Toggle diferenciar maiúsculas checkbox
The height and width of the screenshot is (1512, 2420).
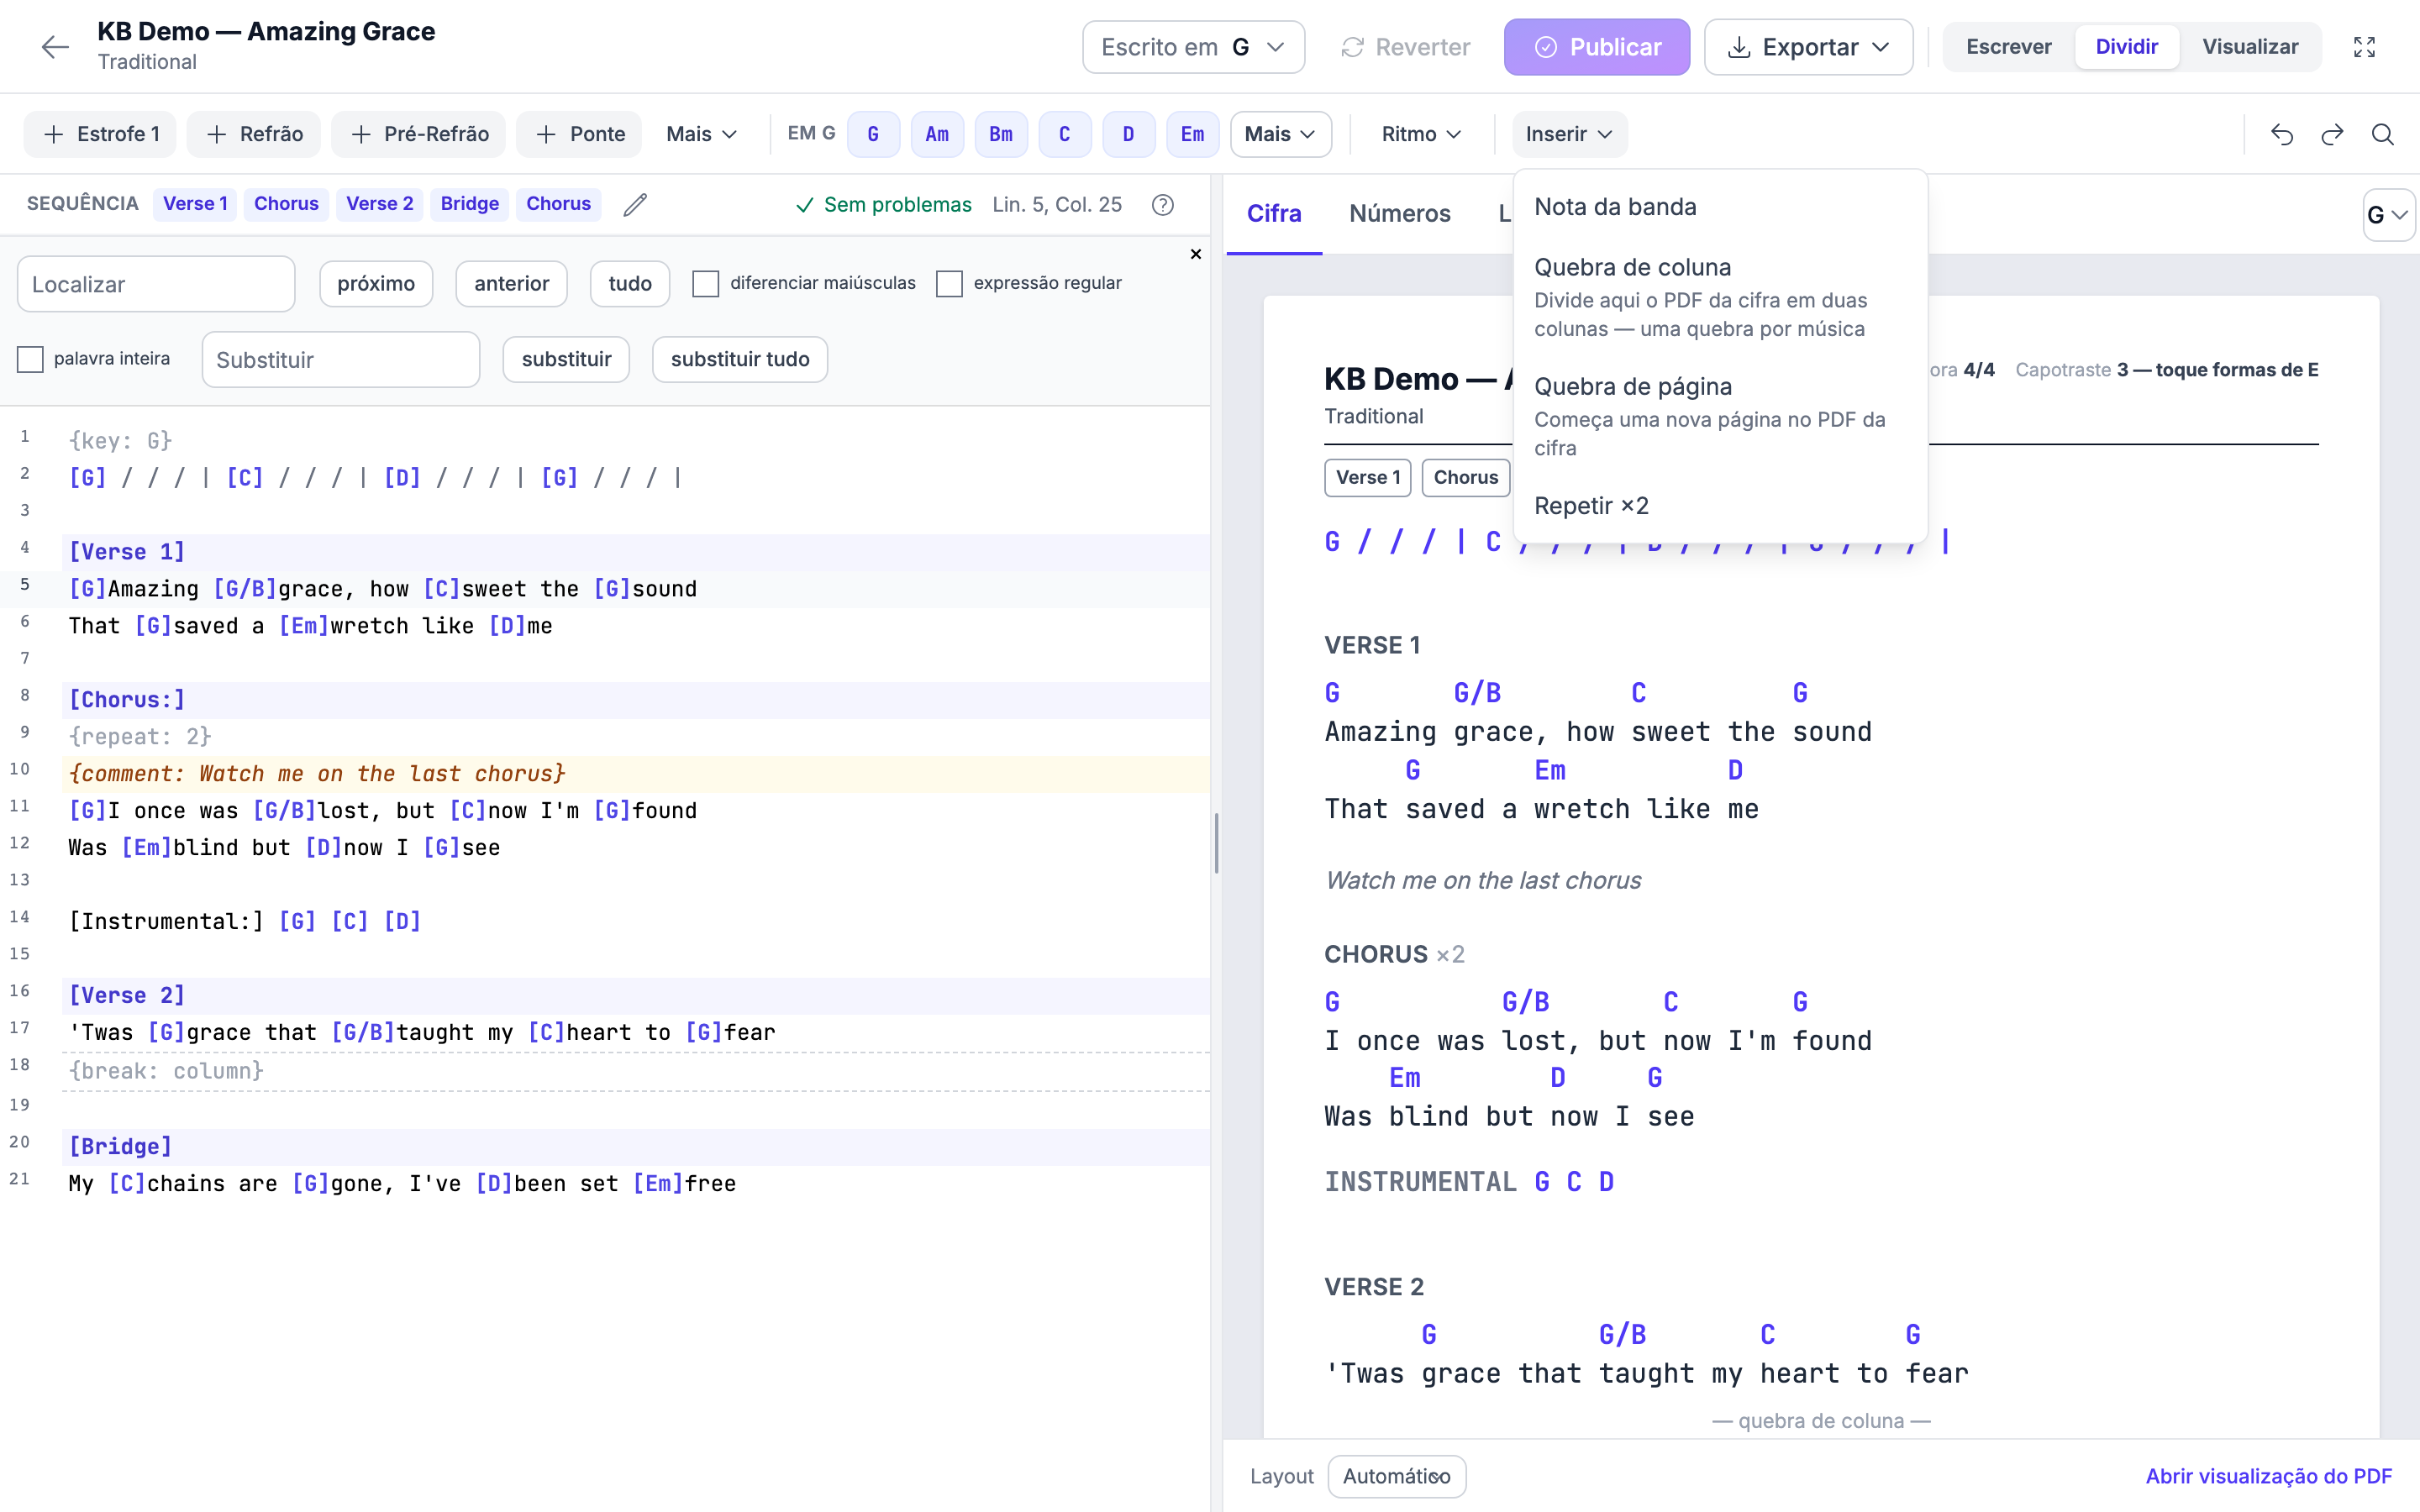(x=705, y=284)
